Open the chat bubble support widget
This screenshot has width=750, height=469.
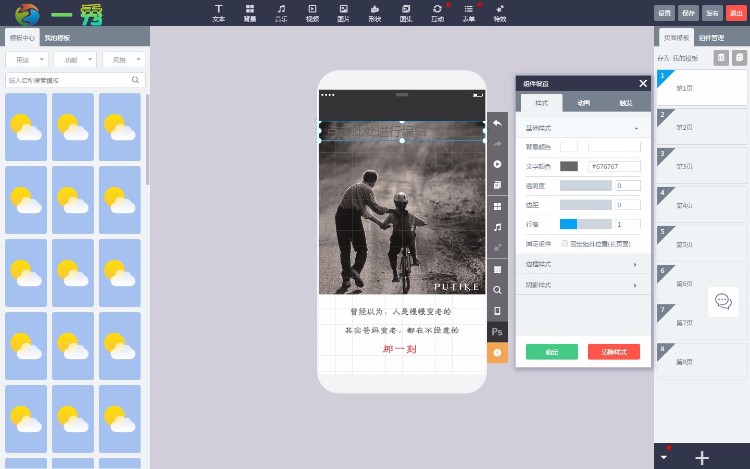[723, 301]
